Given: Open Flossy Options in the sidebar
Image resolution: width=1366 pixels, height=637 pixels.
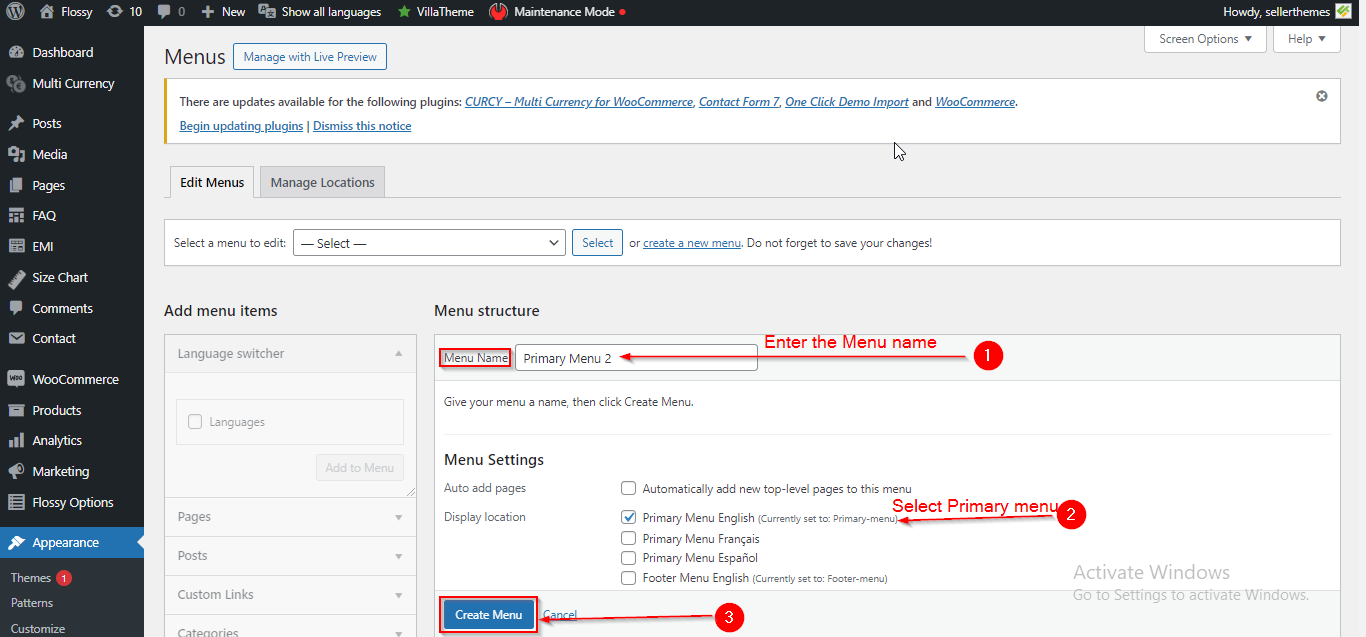Looking at the screenshot, I should click(72, 502).
